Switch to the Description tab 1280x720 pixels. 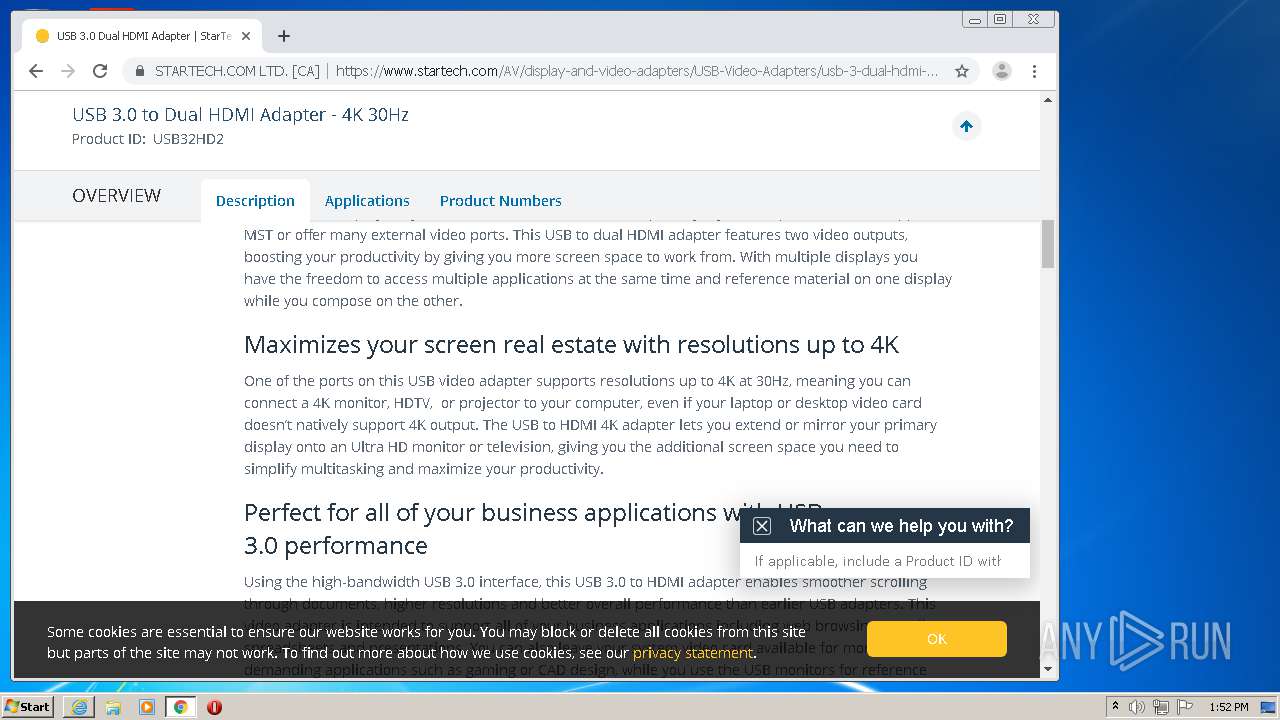click(255, 200)
